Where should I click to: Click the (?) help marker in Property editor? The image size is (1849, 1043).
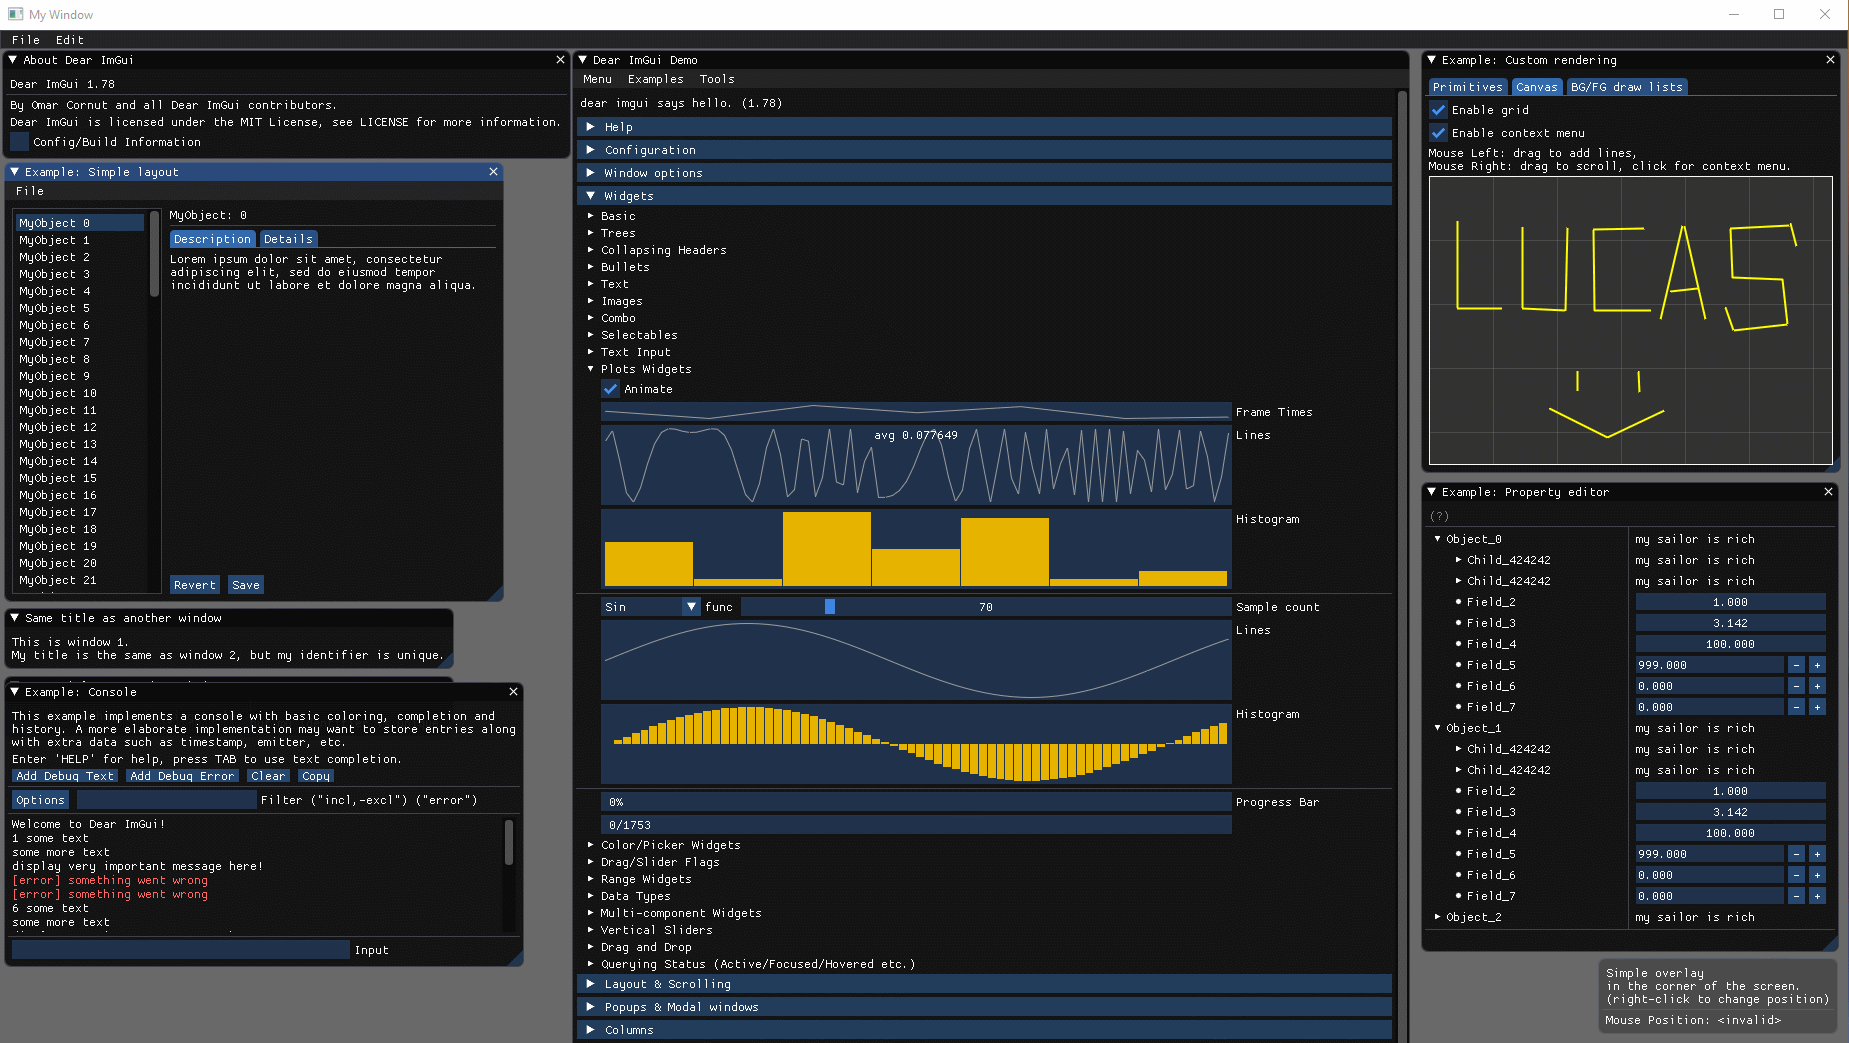click(1439, 516)
